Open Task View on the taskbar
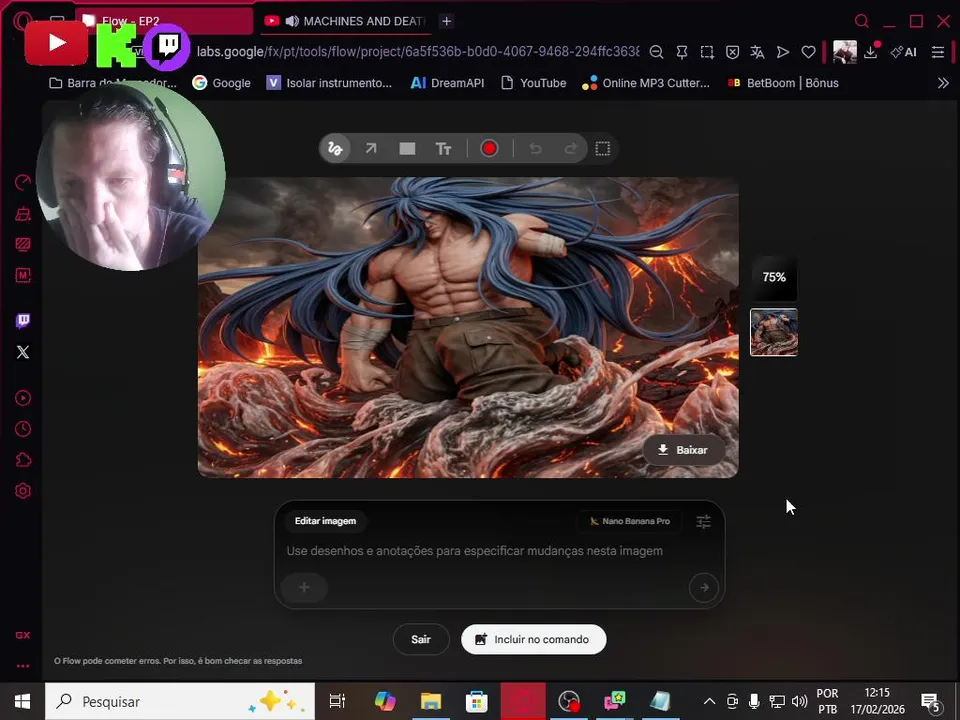Viewport: 960px width, 720px height. (x=337, y=702)
